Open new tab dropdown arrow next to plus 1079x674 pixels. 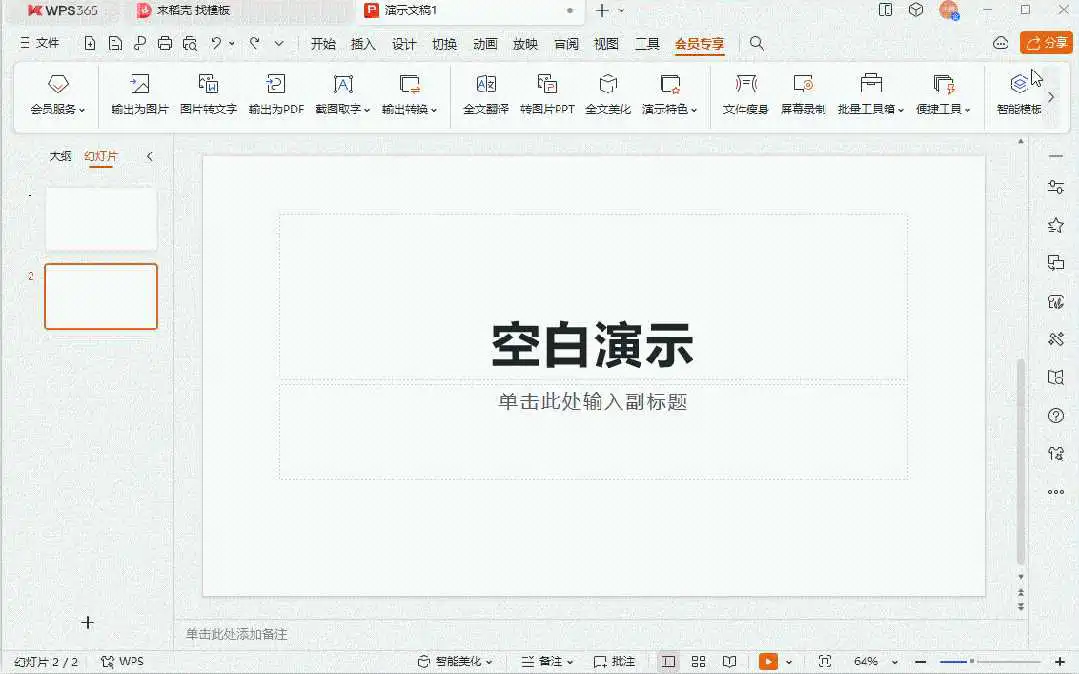[621, 10]
